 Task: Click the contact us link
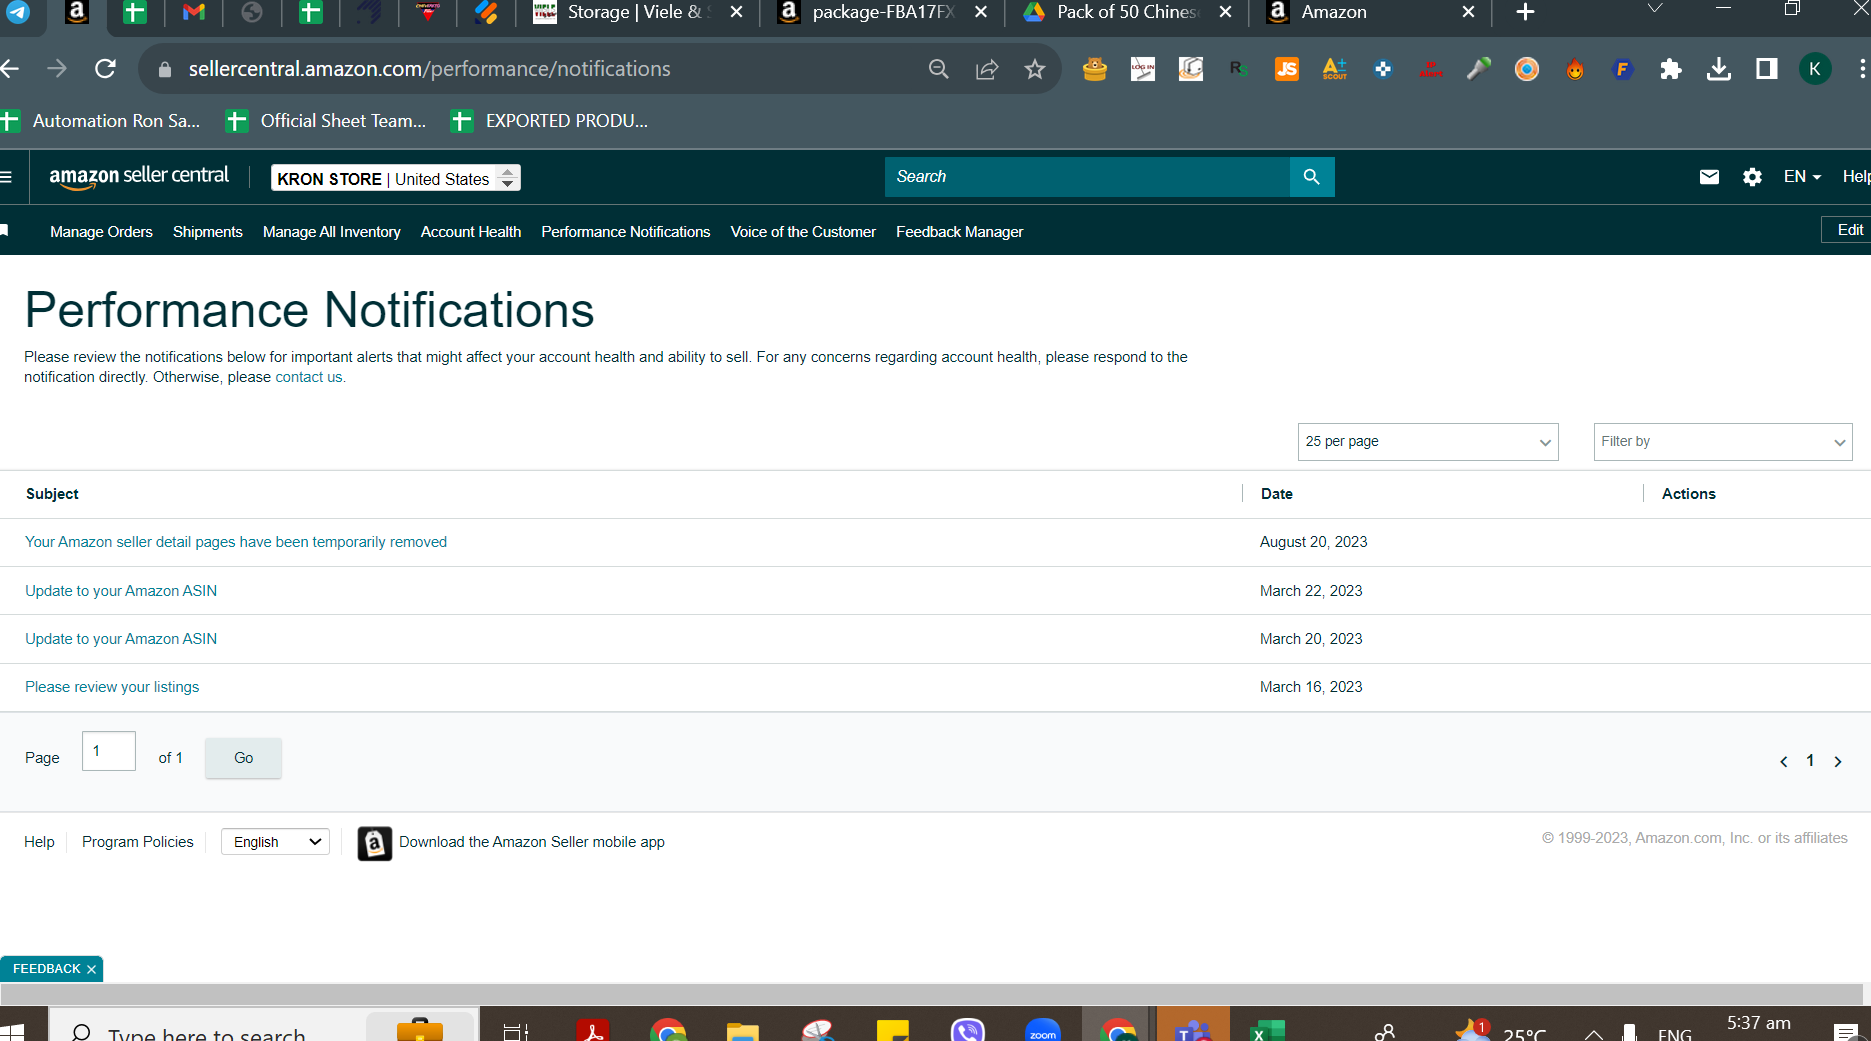tap(309, 377)
